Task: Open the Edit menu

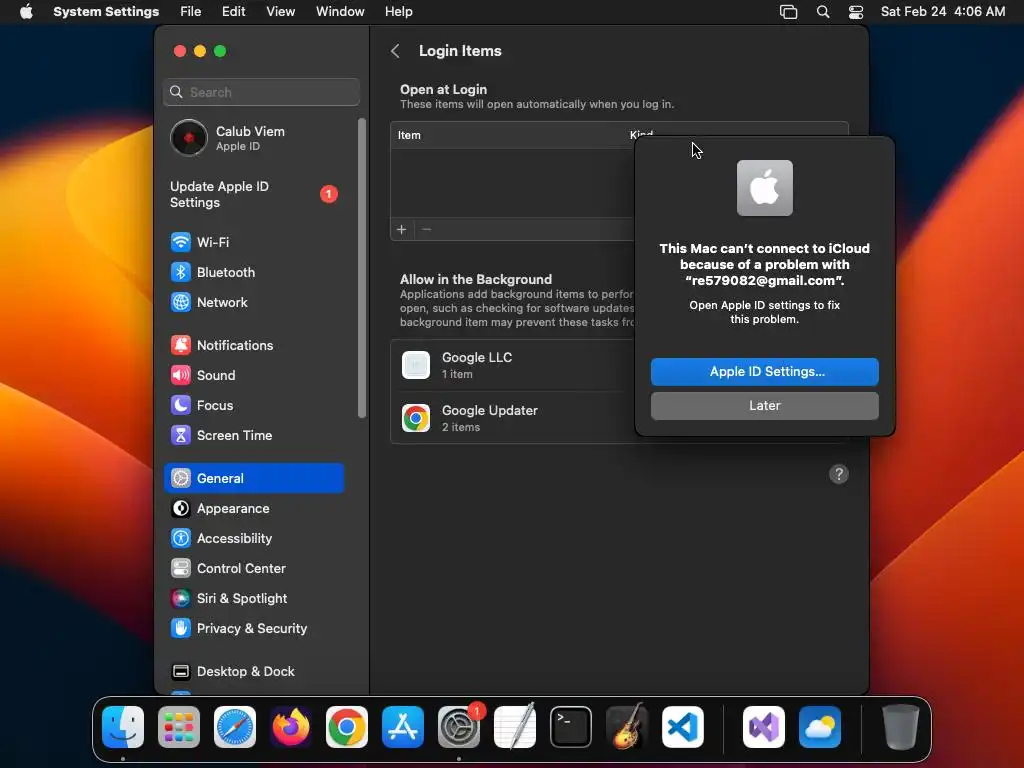Action: (x=233, y=12)
